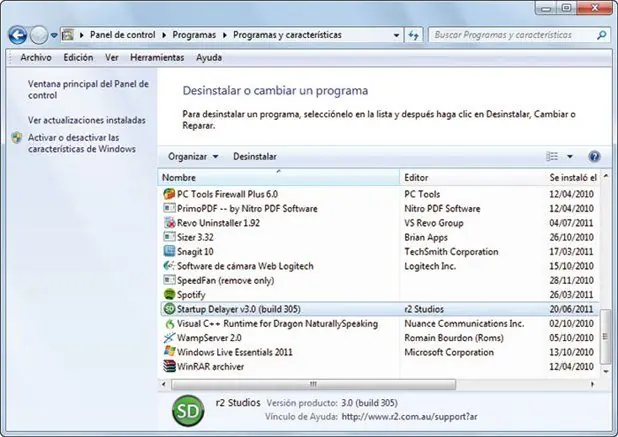The image size is (618, 437).
Task: Click the PC Tools Firewall Plus icon
Action: coord(169,194)
